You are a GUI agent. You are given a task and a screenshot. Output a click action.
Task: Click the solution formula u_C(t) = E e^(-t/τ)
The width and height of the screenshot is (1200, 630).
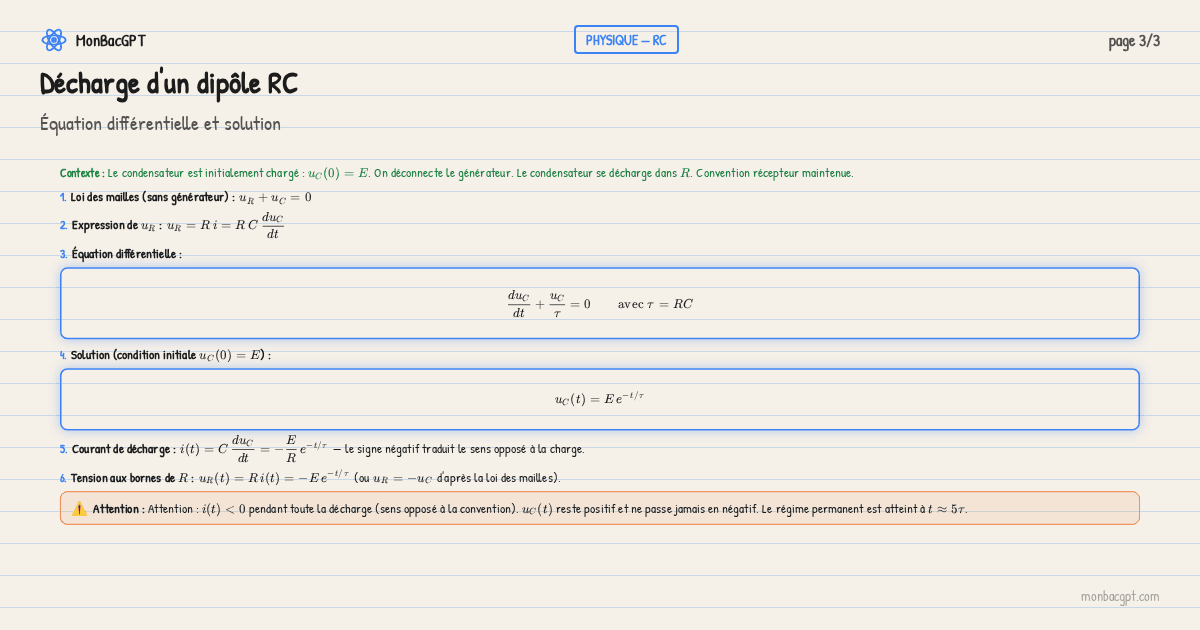point(599,399)
